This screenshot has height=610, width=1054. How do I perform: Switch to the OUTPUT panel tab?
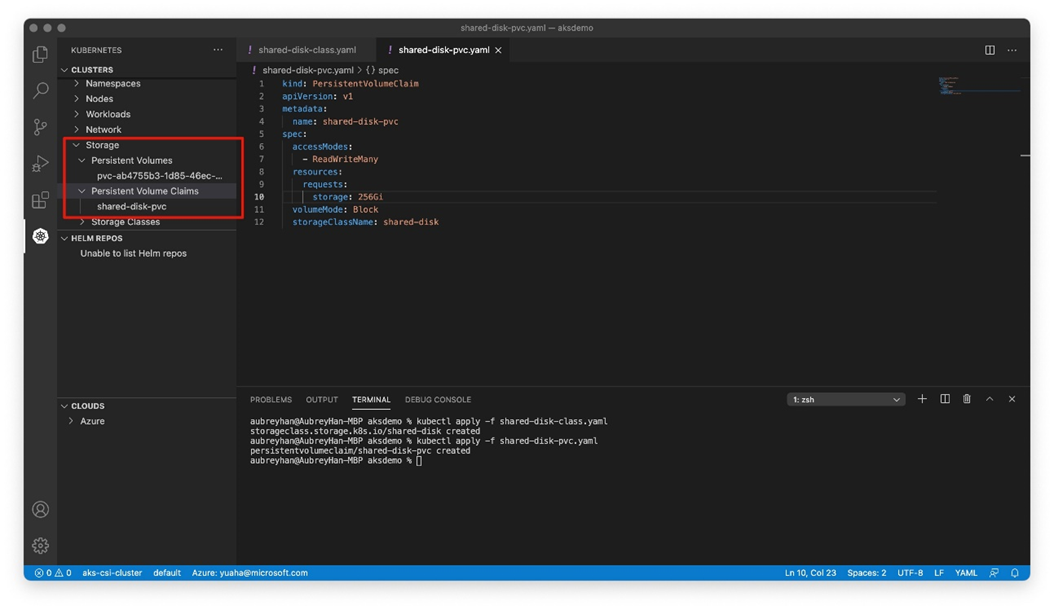tap(322, 399)
